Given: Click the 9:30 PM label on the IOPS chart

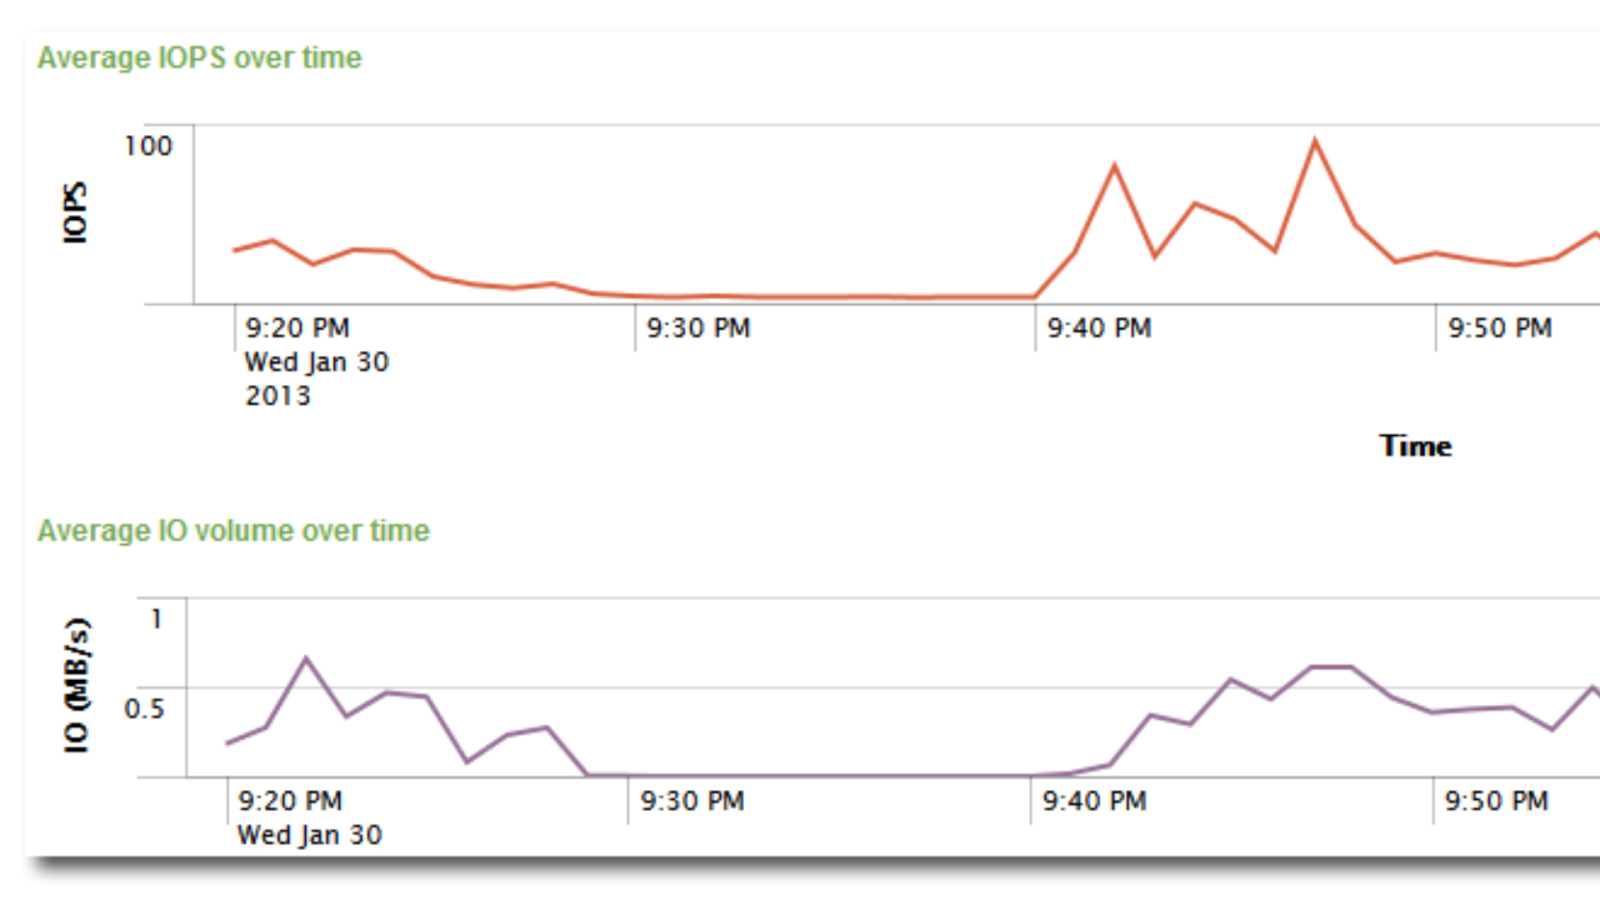Looking at the screenshot, I should click(x=698, y=328).
